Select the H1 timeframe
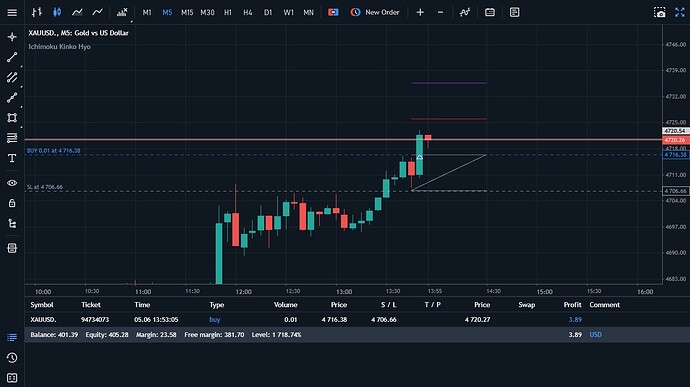690x387 pixels. click(228, 12)
